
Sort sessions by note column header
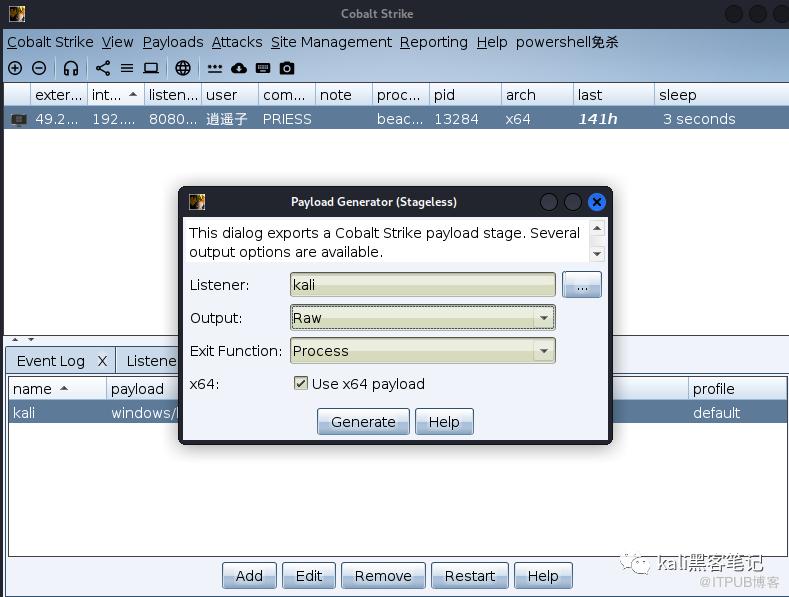click(344, 95)
